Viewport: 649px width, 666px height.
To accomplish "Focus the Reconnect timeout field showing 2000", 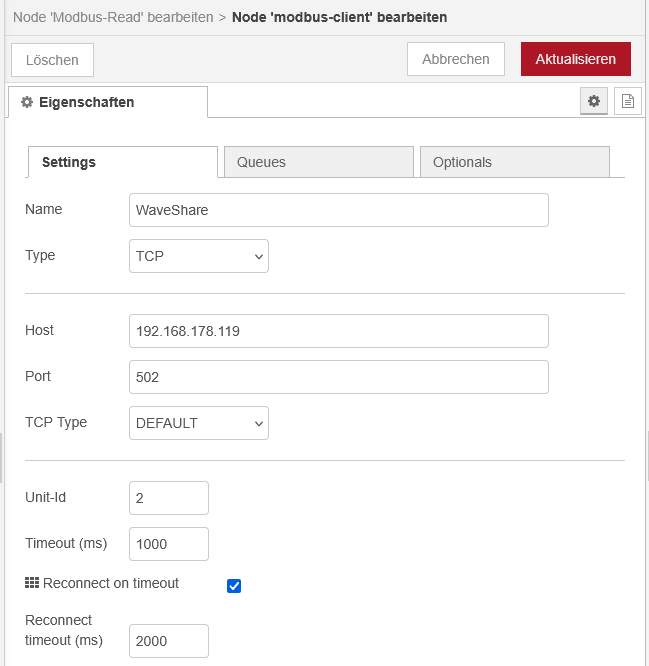I will (168, 640).
